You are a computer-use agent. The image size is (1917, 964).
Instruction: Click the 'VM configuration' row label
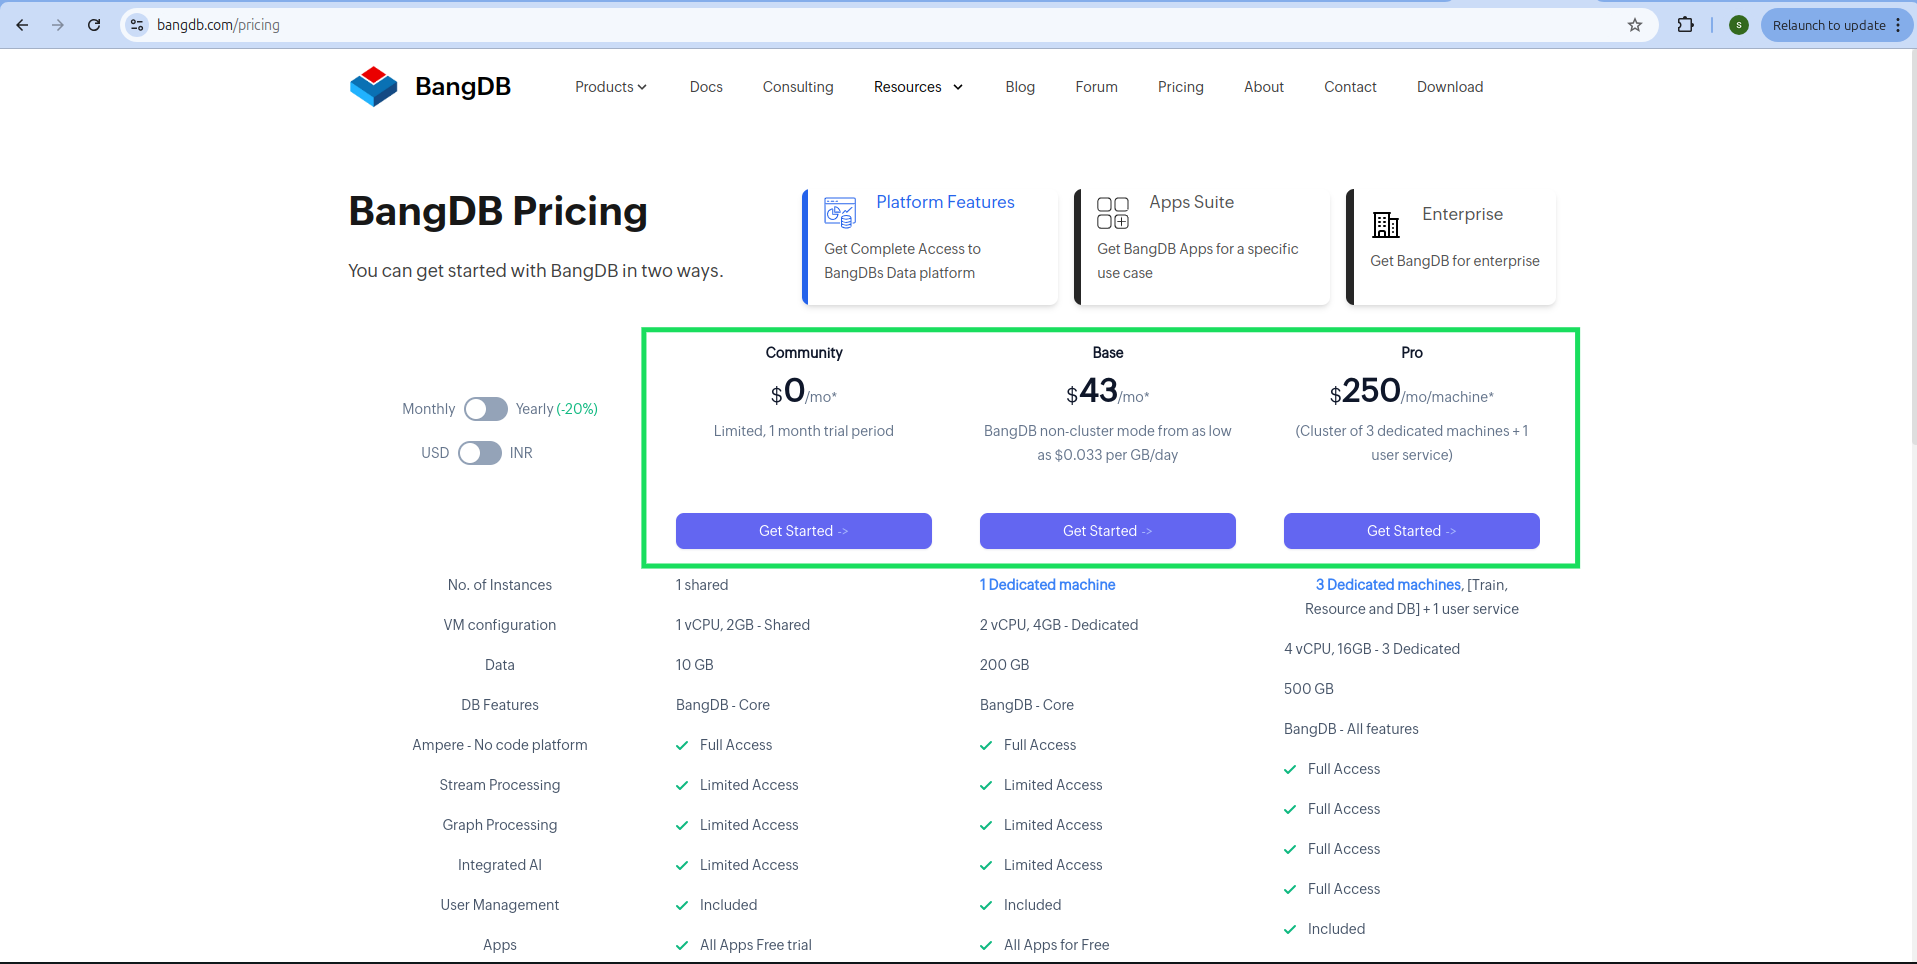click(x=500, y=625)
